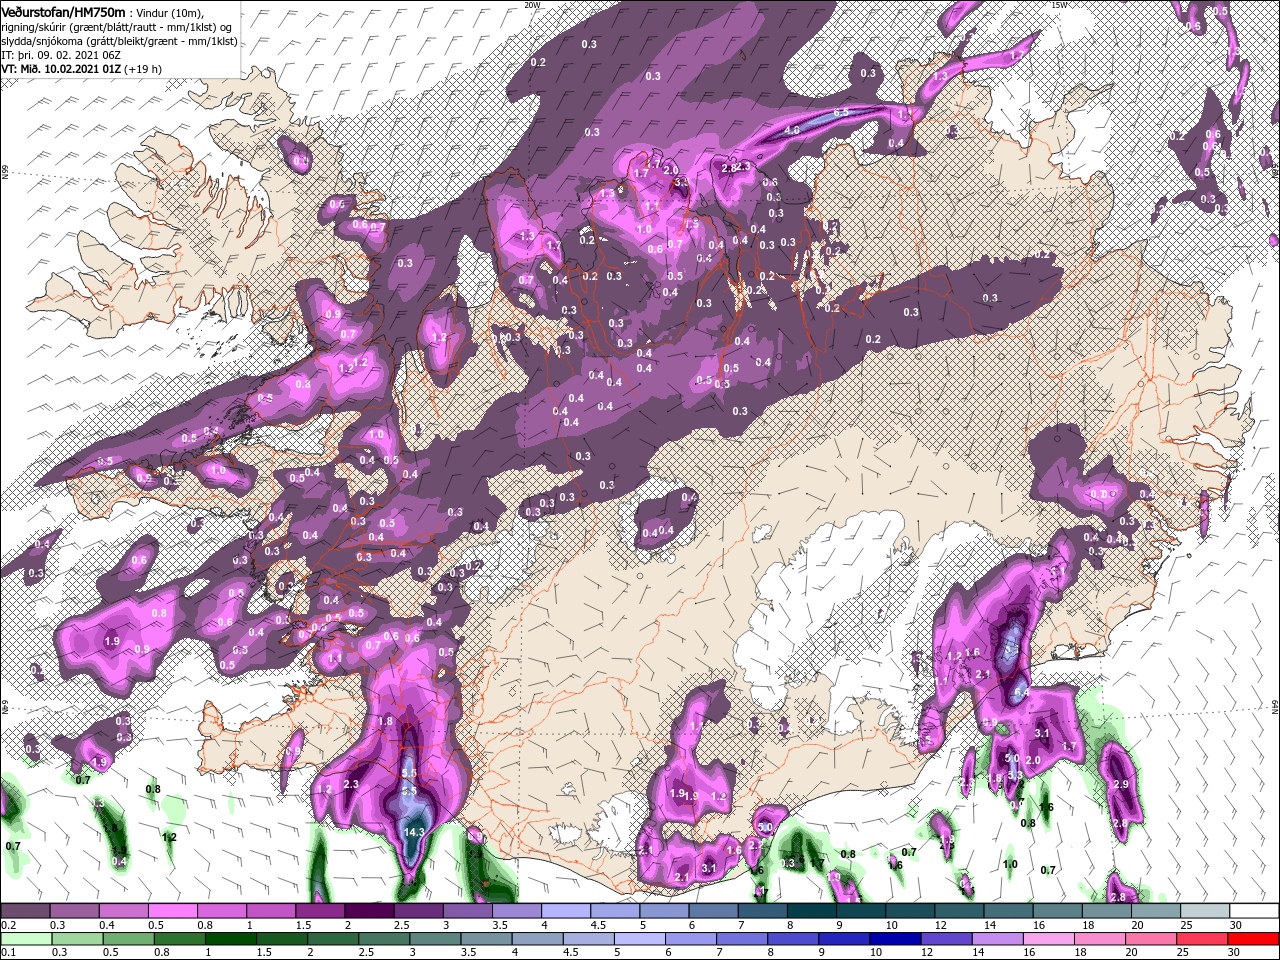
Task: Click the 4.6 precipitation value on the map
Action: tap(792, 131)
